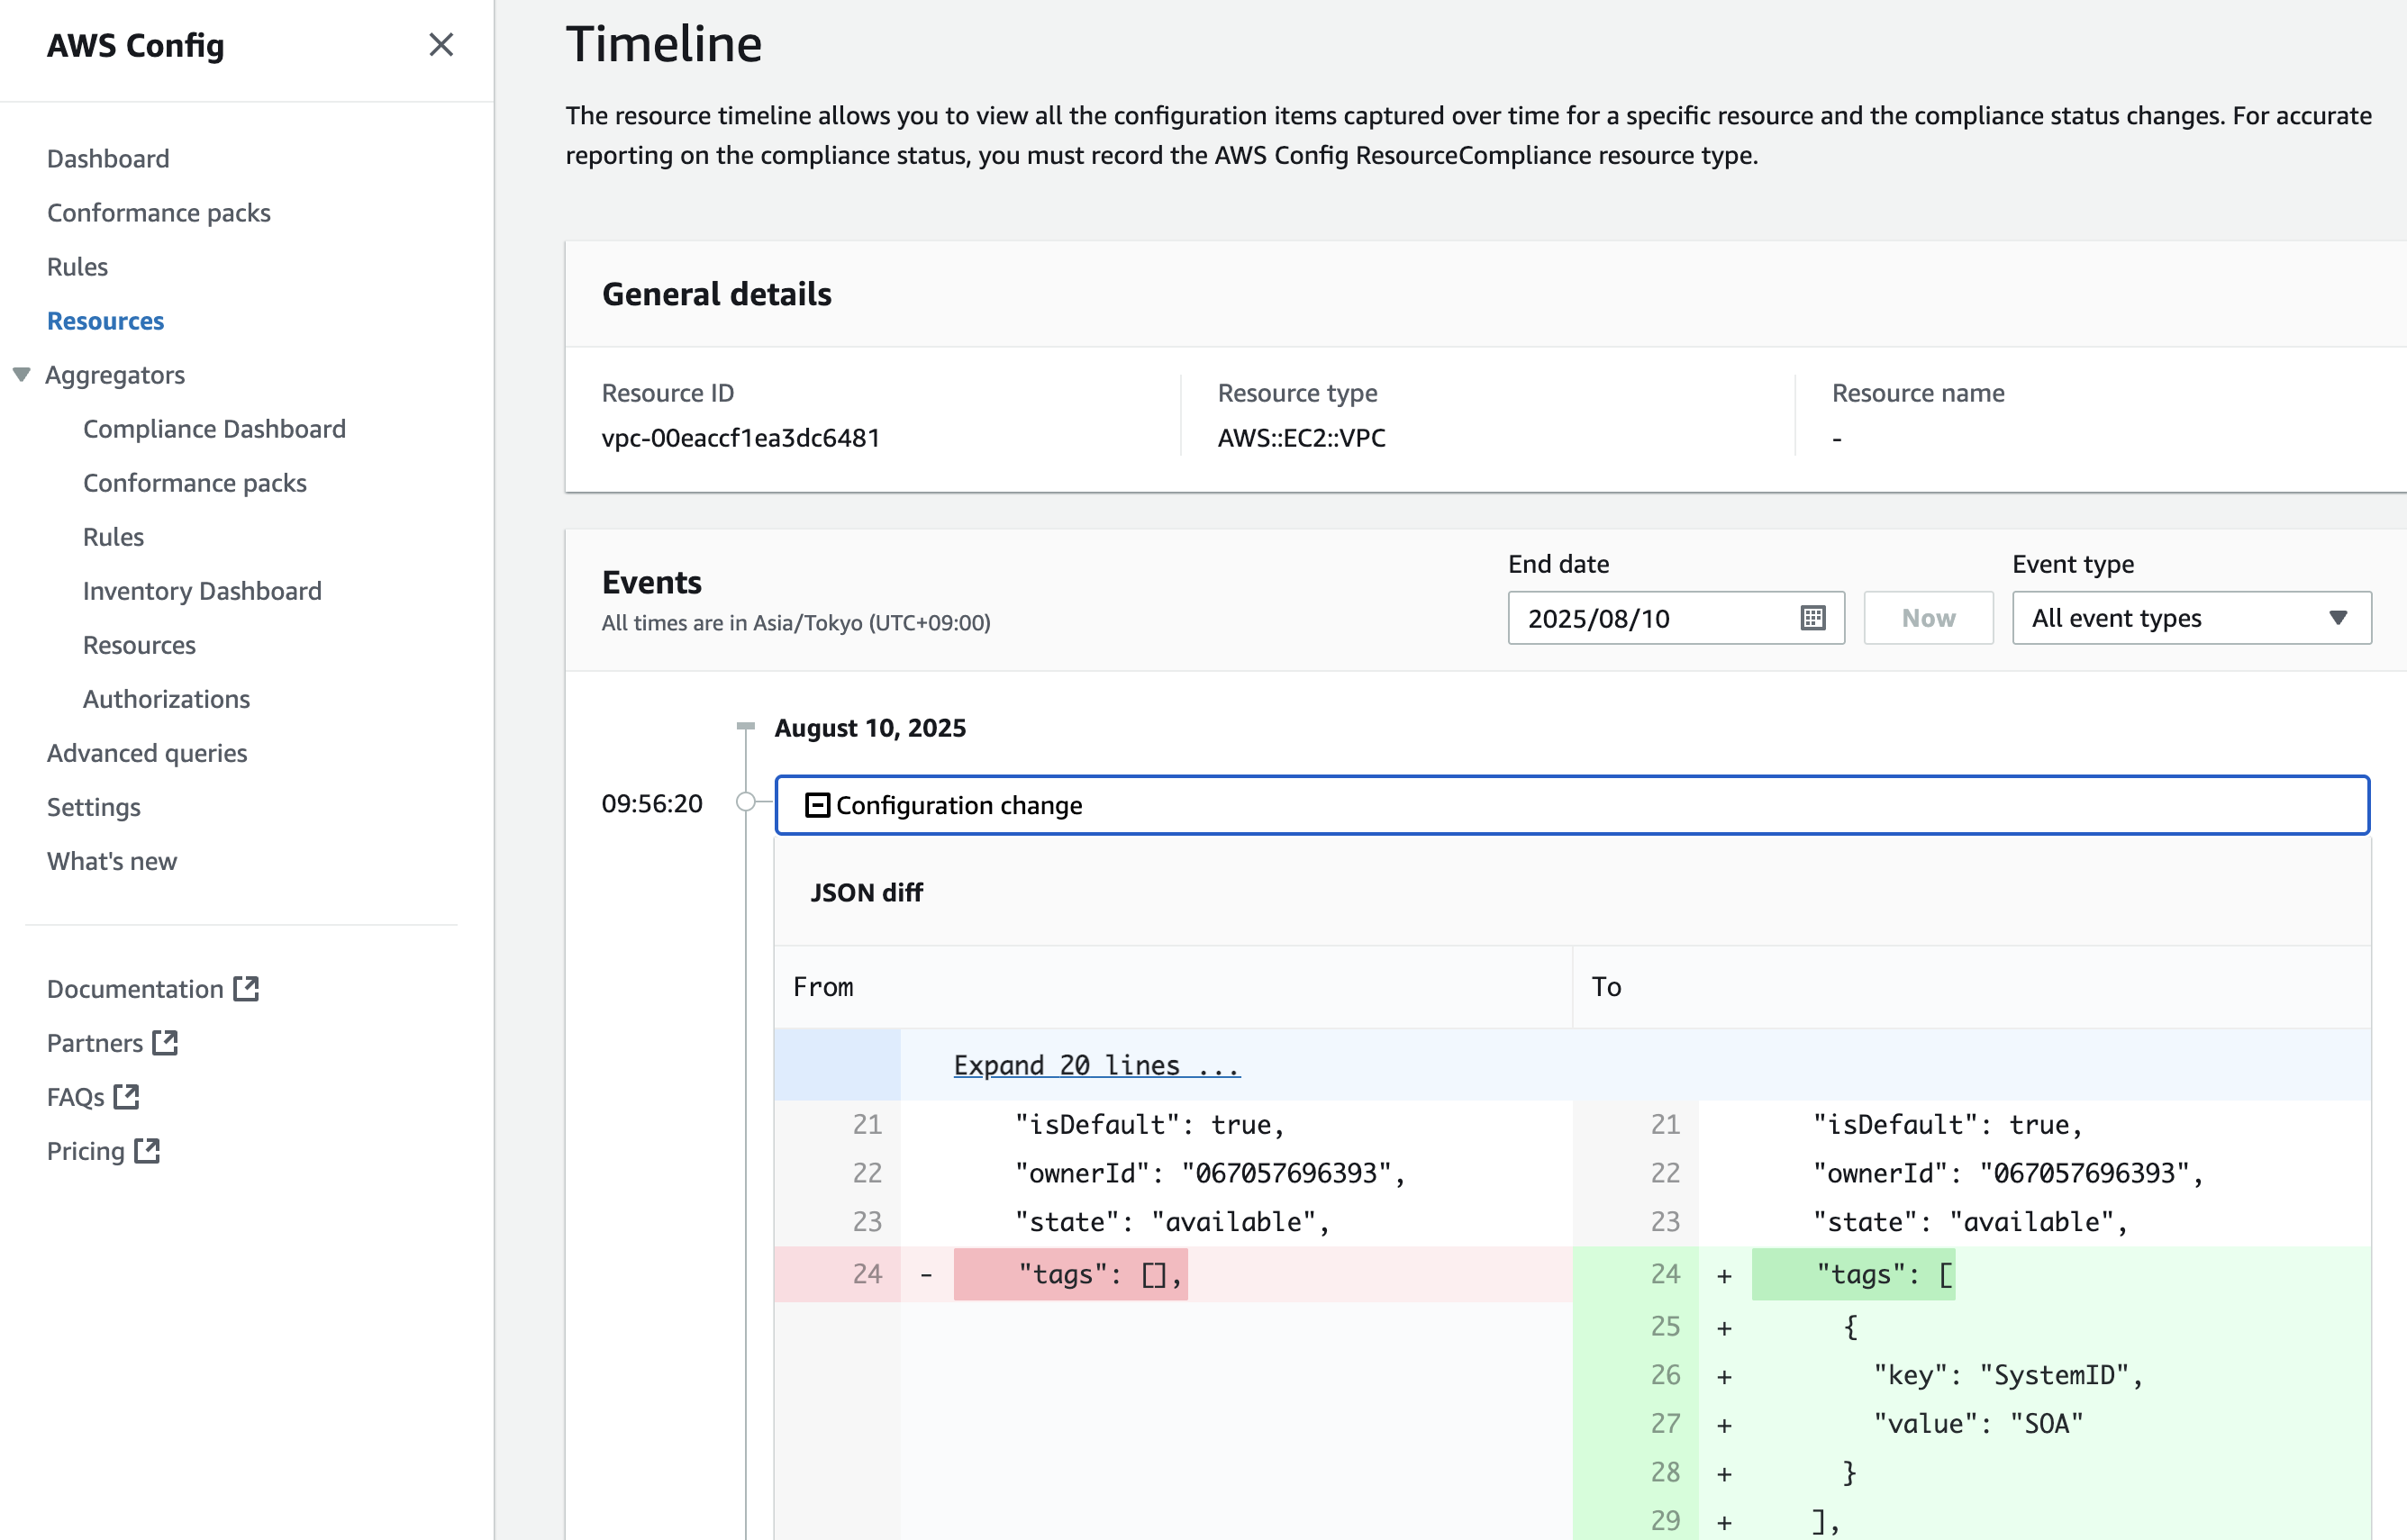Click the FAQs external link icon
Screen dimensions: 2407x1540
click(126, 1096)
